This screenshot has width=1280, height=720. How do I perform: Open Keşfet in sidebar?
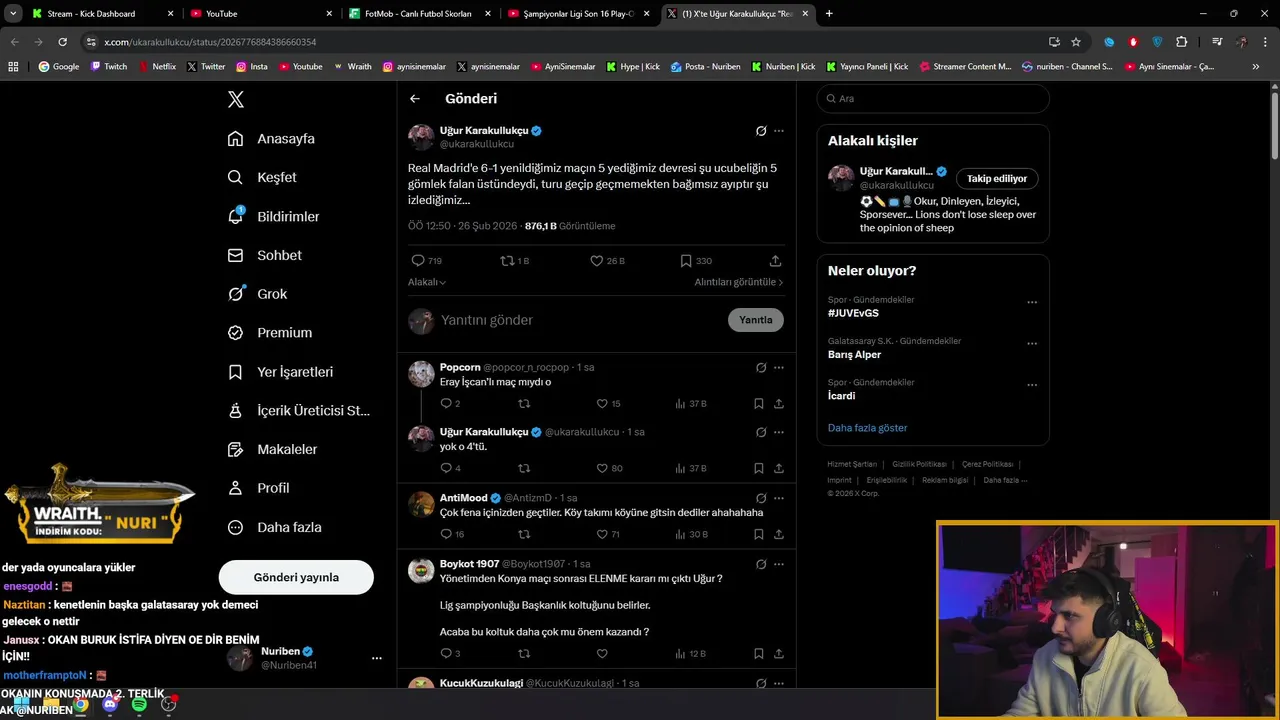[x=262, y=177]
